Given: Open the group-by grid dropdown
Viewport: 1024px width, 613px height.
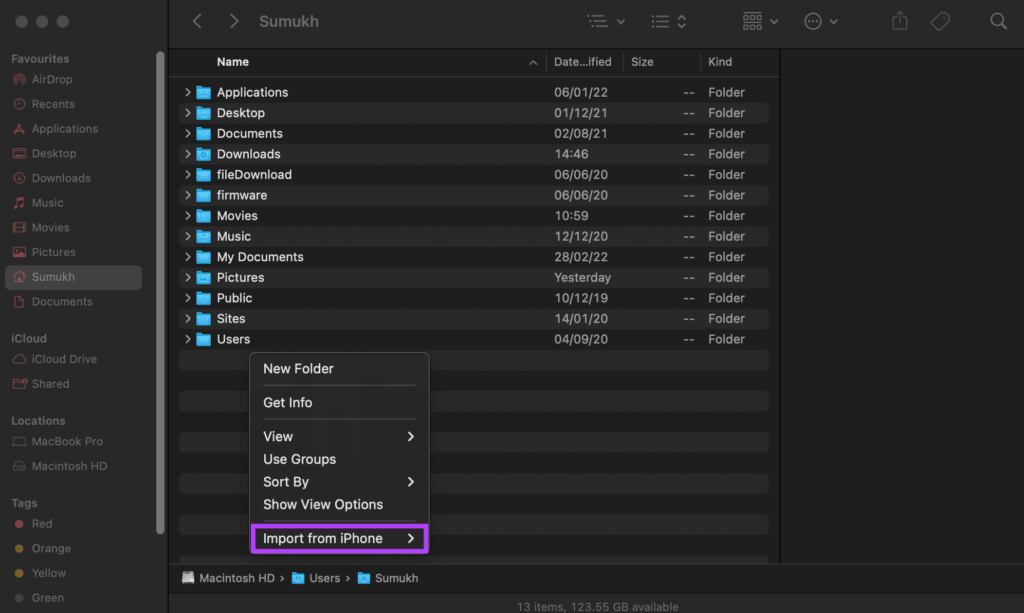Looking at the screenshot, I should click(x=760, y=22).
